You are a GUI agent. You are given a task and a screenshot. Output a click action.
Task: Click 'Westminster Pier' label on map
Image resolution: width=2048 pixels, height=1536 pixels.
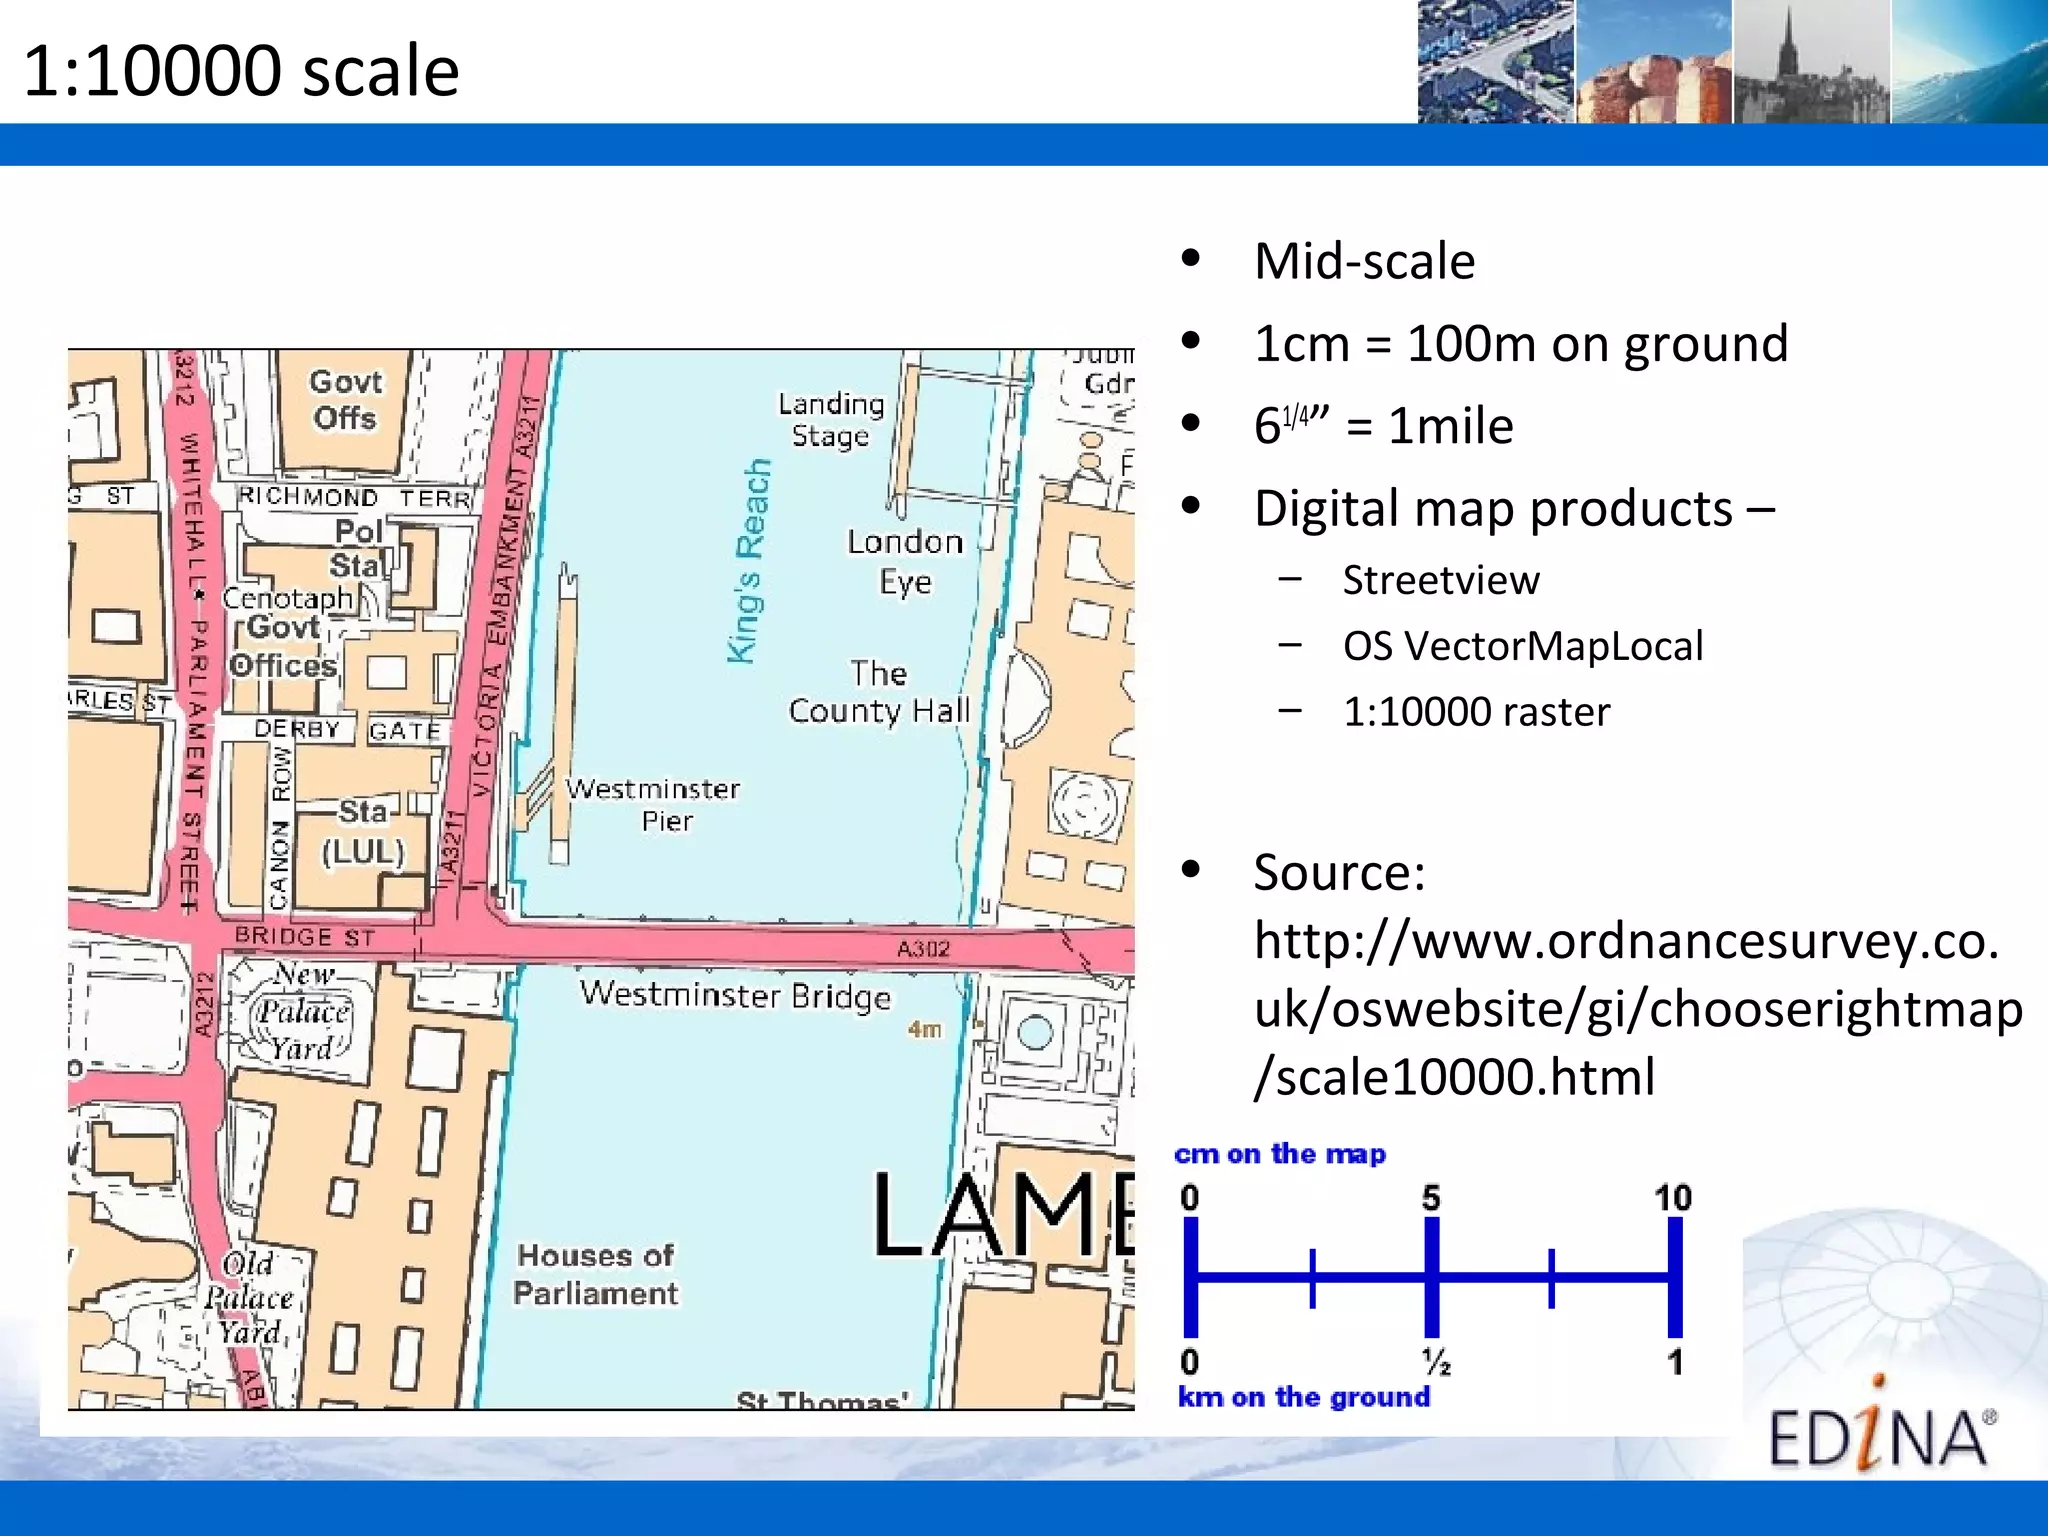pos(653,805)
